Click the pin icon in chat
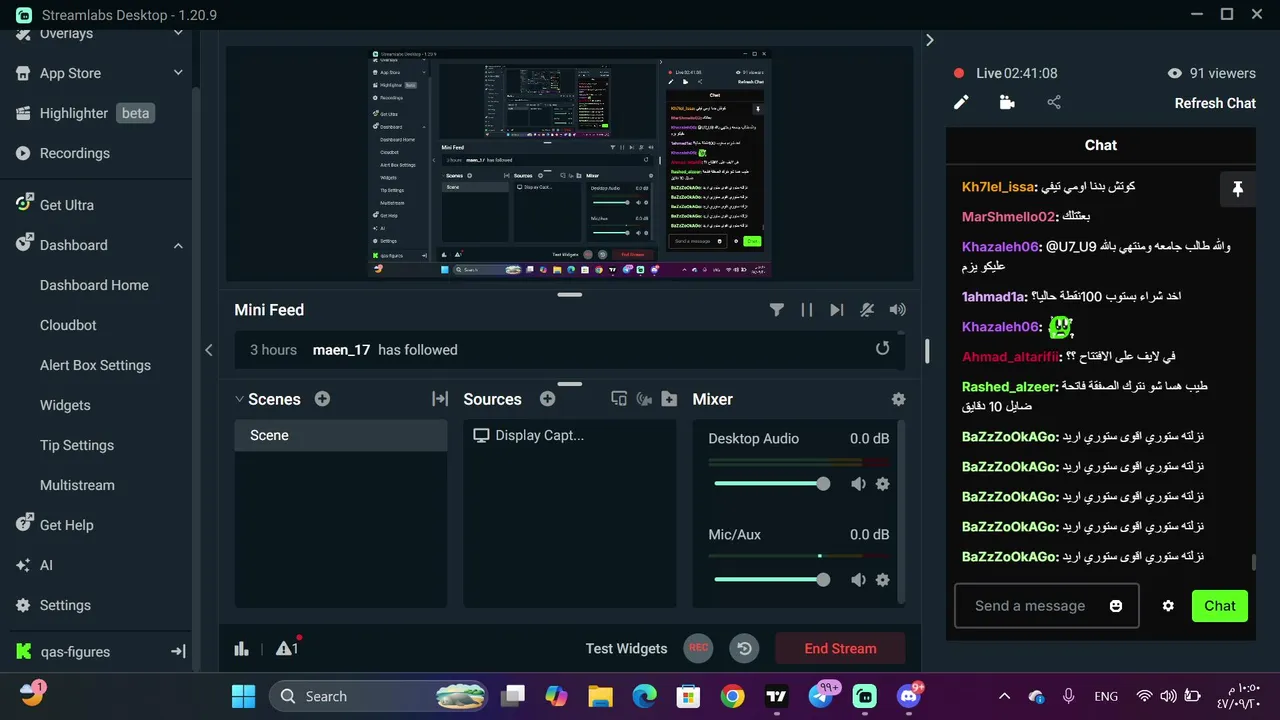 tap(1237, 189)
